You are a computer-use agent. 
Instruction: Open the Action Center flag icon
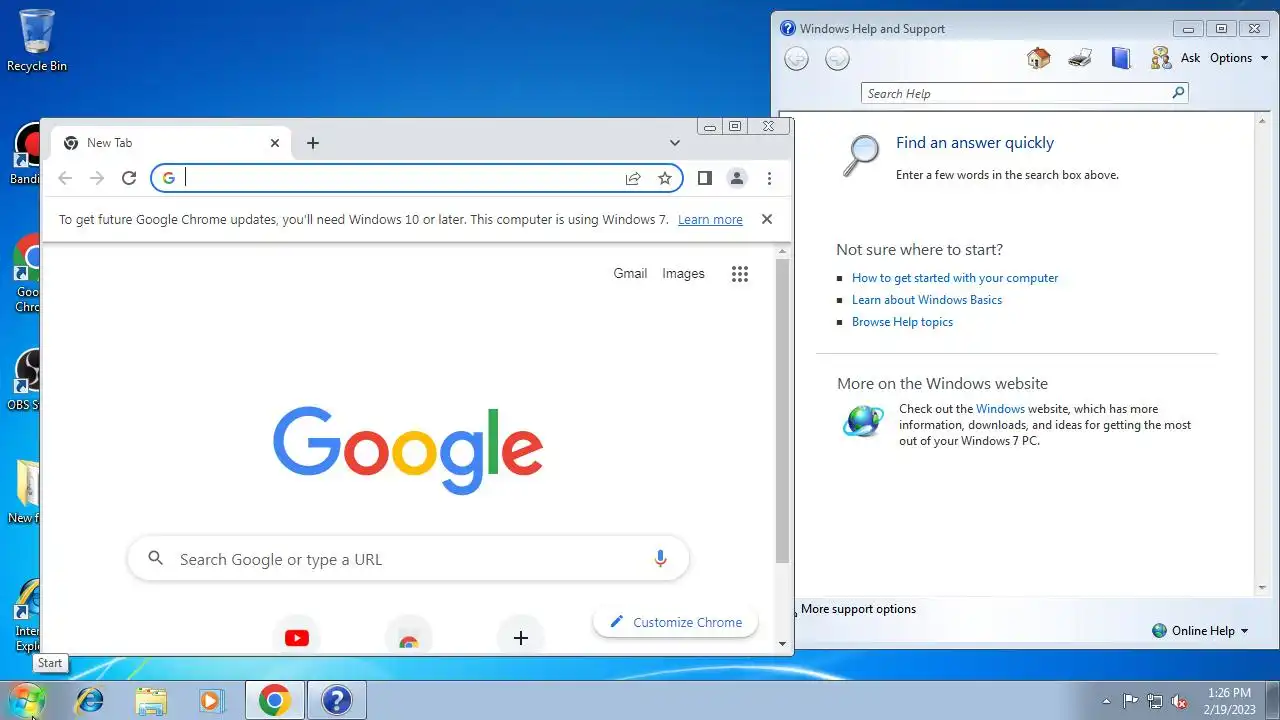[1130, 701]
